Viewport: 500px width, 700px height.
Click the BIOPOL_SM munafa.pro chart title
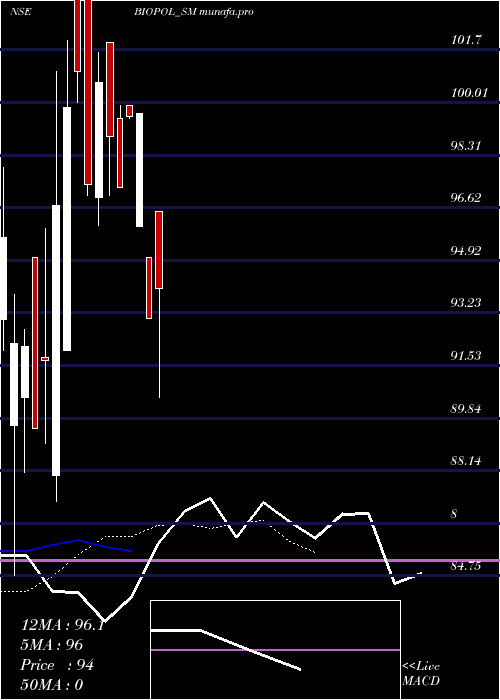194,12
